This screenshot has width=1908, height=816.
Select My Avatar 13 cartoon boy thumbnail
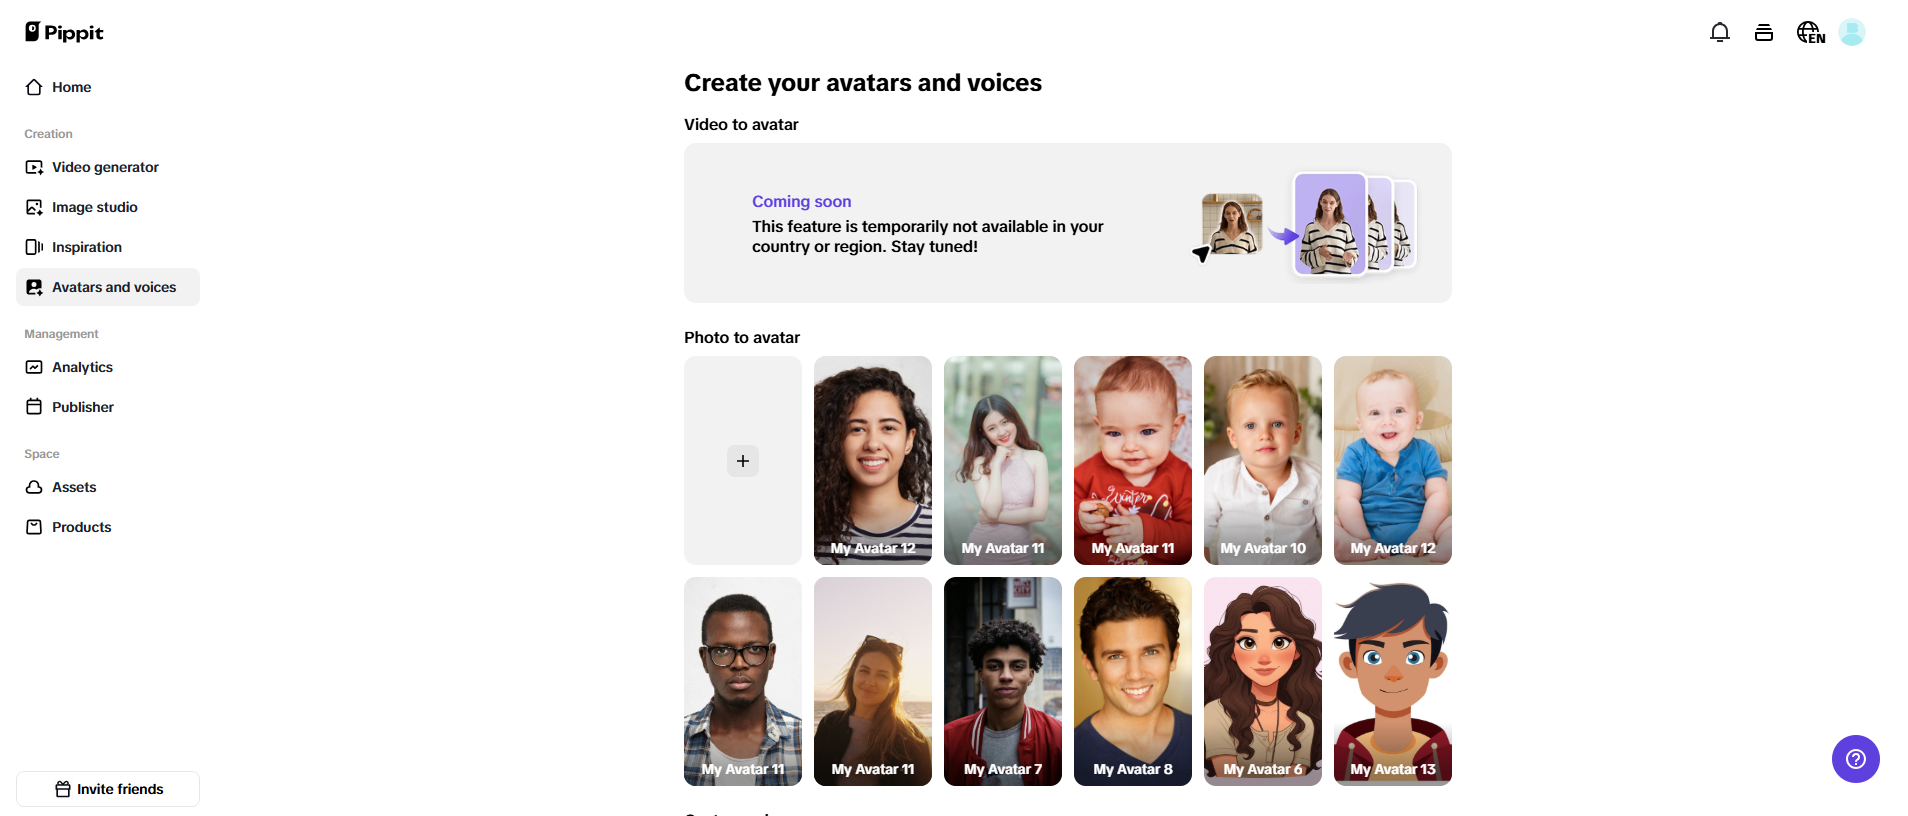click(x=1392, y=681)
